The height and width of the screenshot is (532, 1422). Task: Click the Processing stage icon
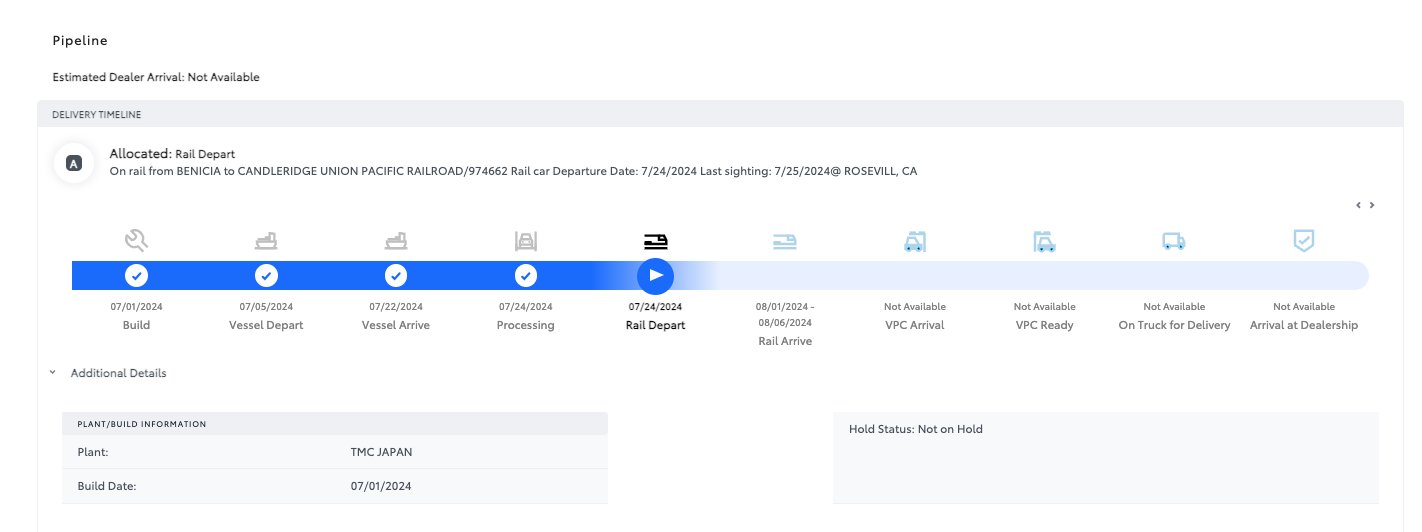pyautogui.click(x=526, y=240)
